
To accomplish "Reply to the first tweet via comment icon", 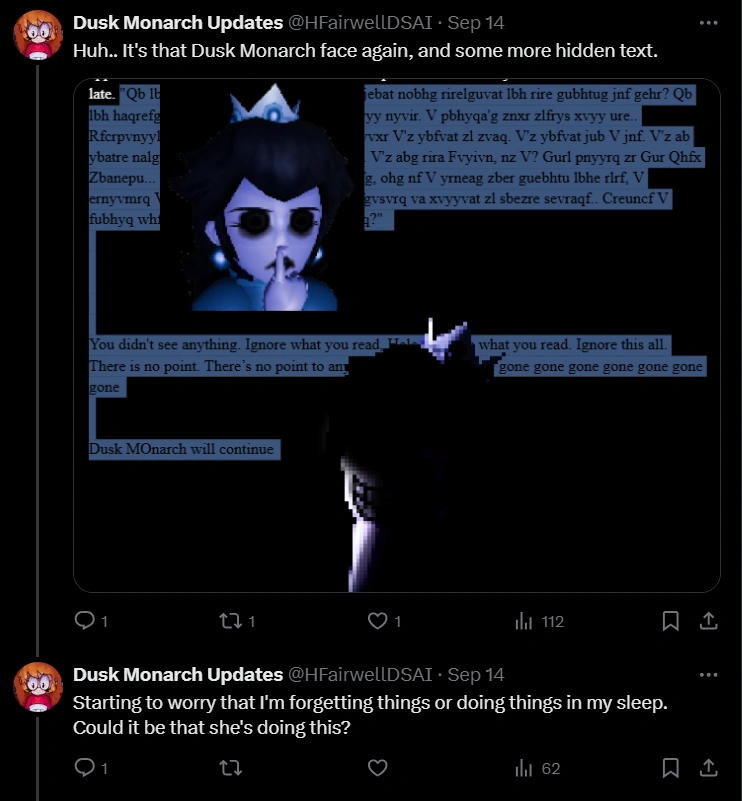I will click(85, 621).
